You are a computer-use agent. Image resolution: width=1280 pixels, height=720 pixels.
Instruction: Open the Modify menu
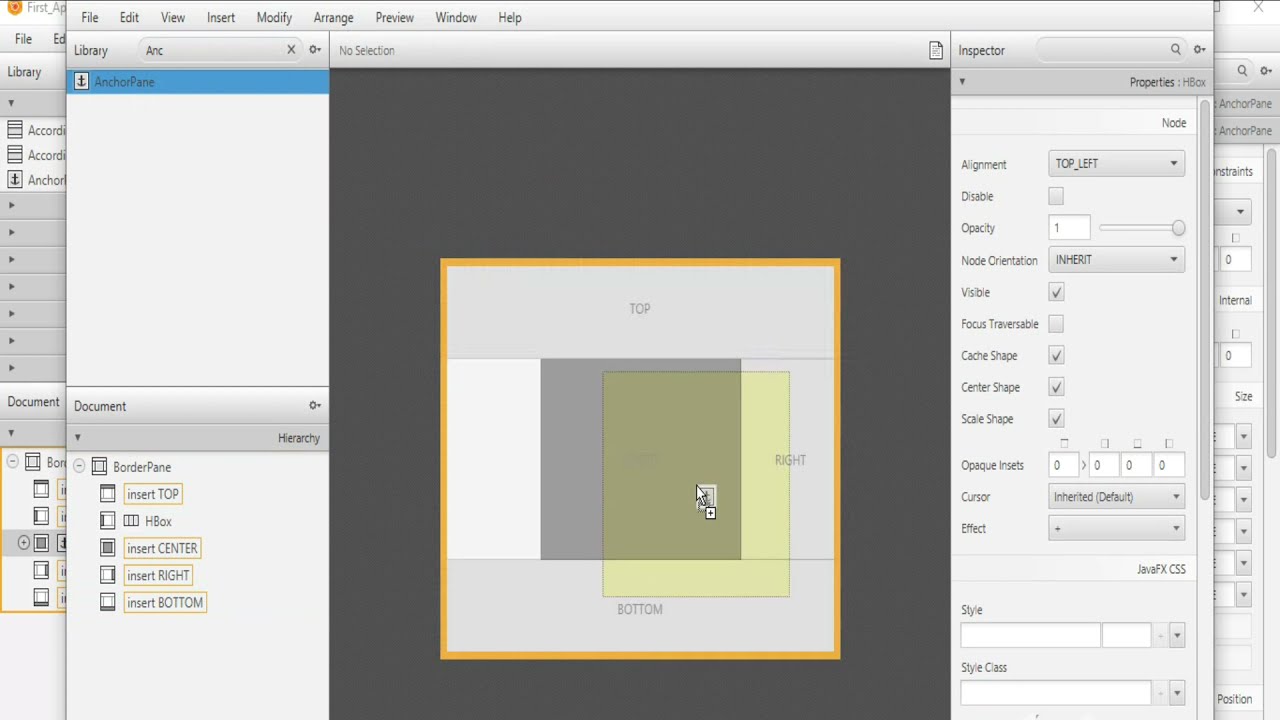[x=274, y=18]
